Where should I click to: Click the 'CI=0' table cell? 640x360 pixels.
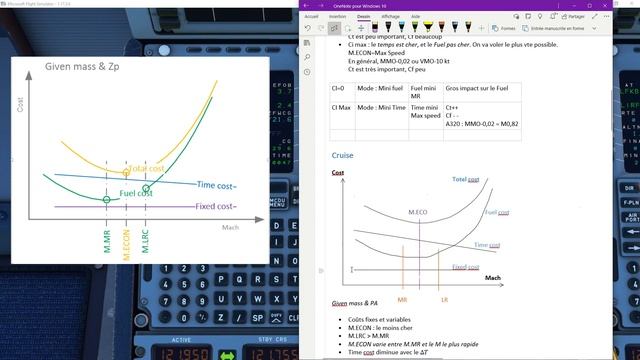342,92
